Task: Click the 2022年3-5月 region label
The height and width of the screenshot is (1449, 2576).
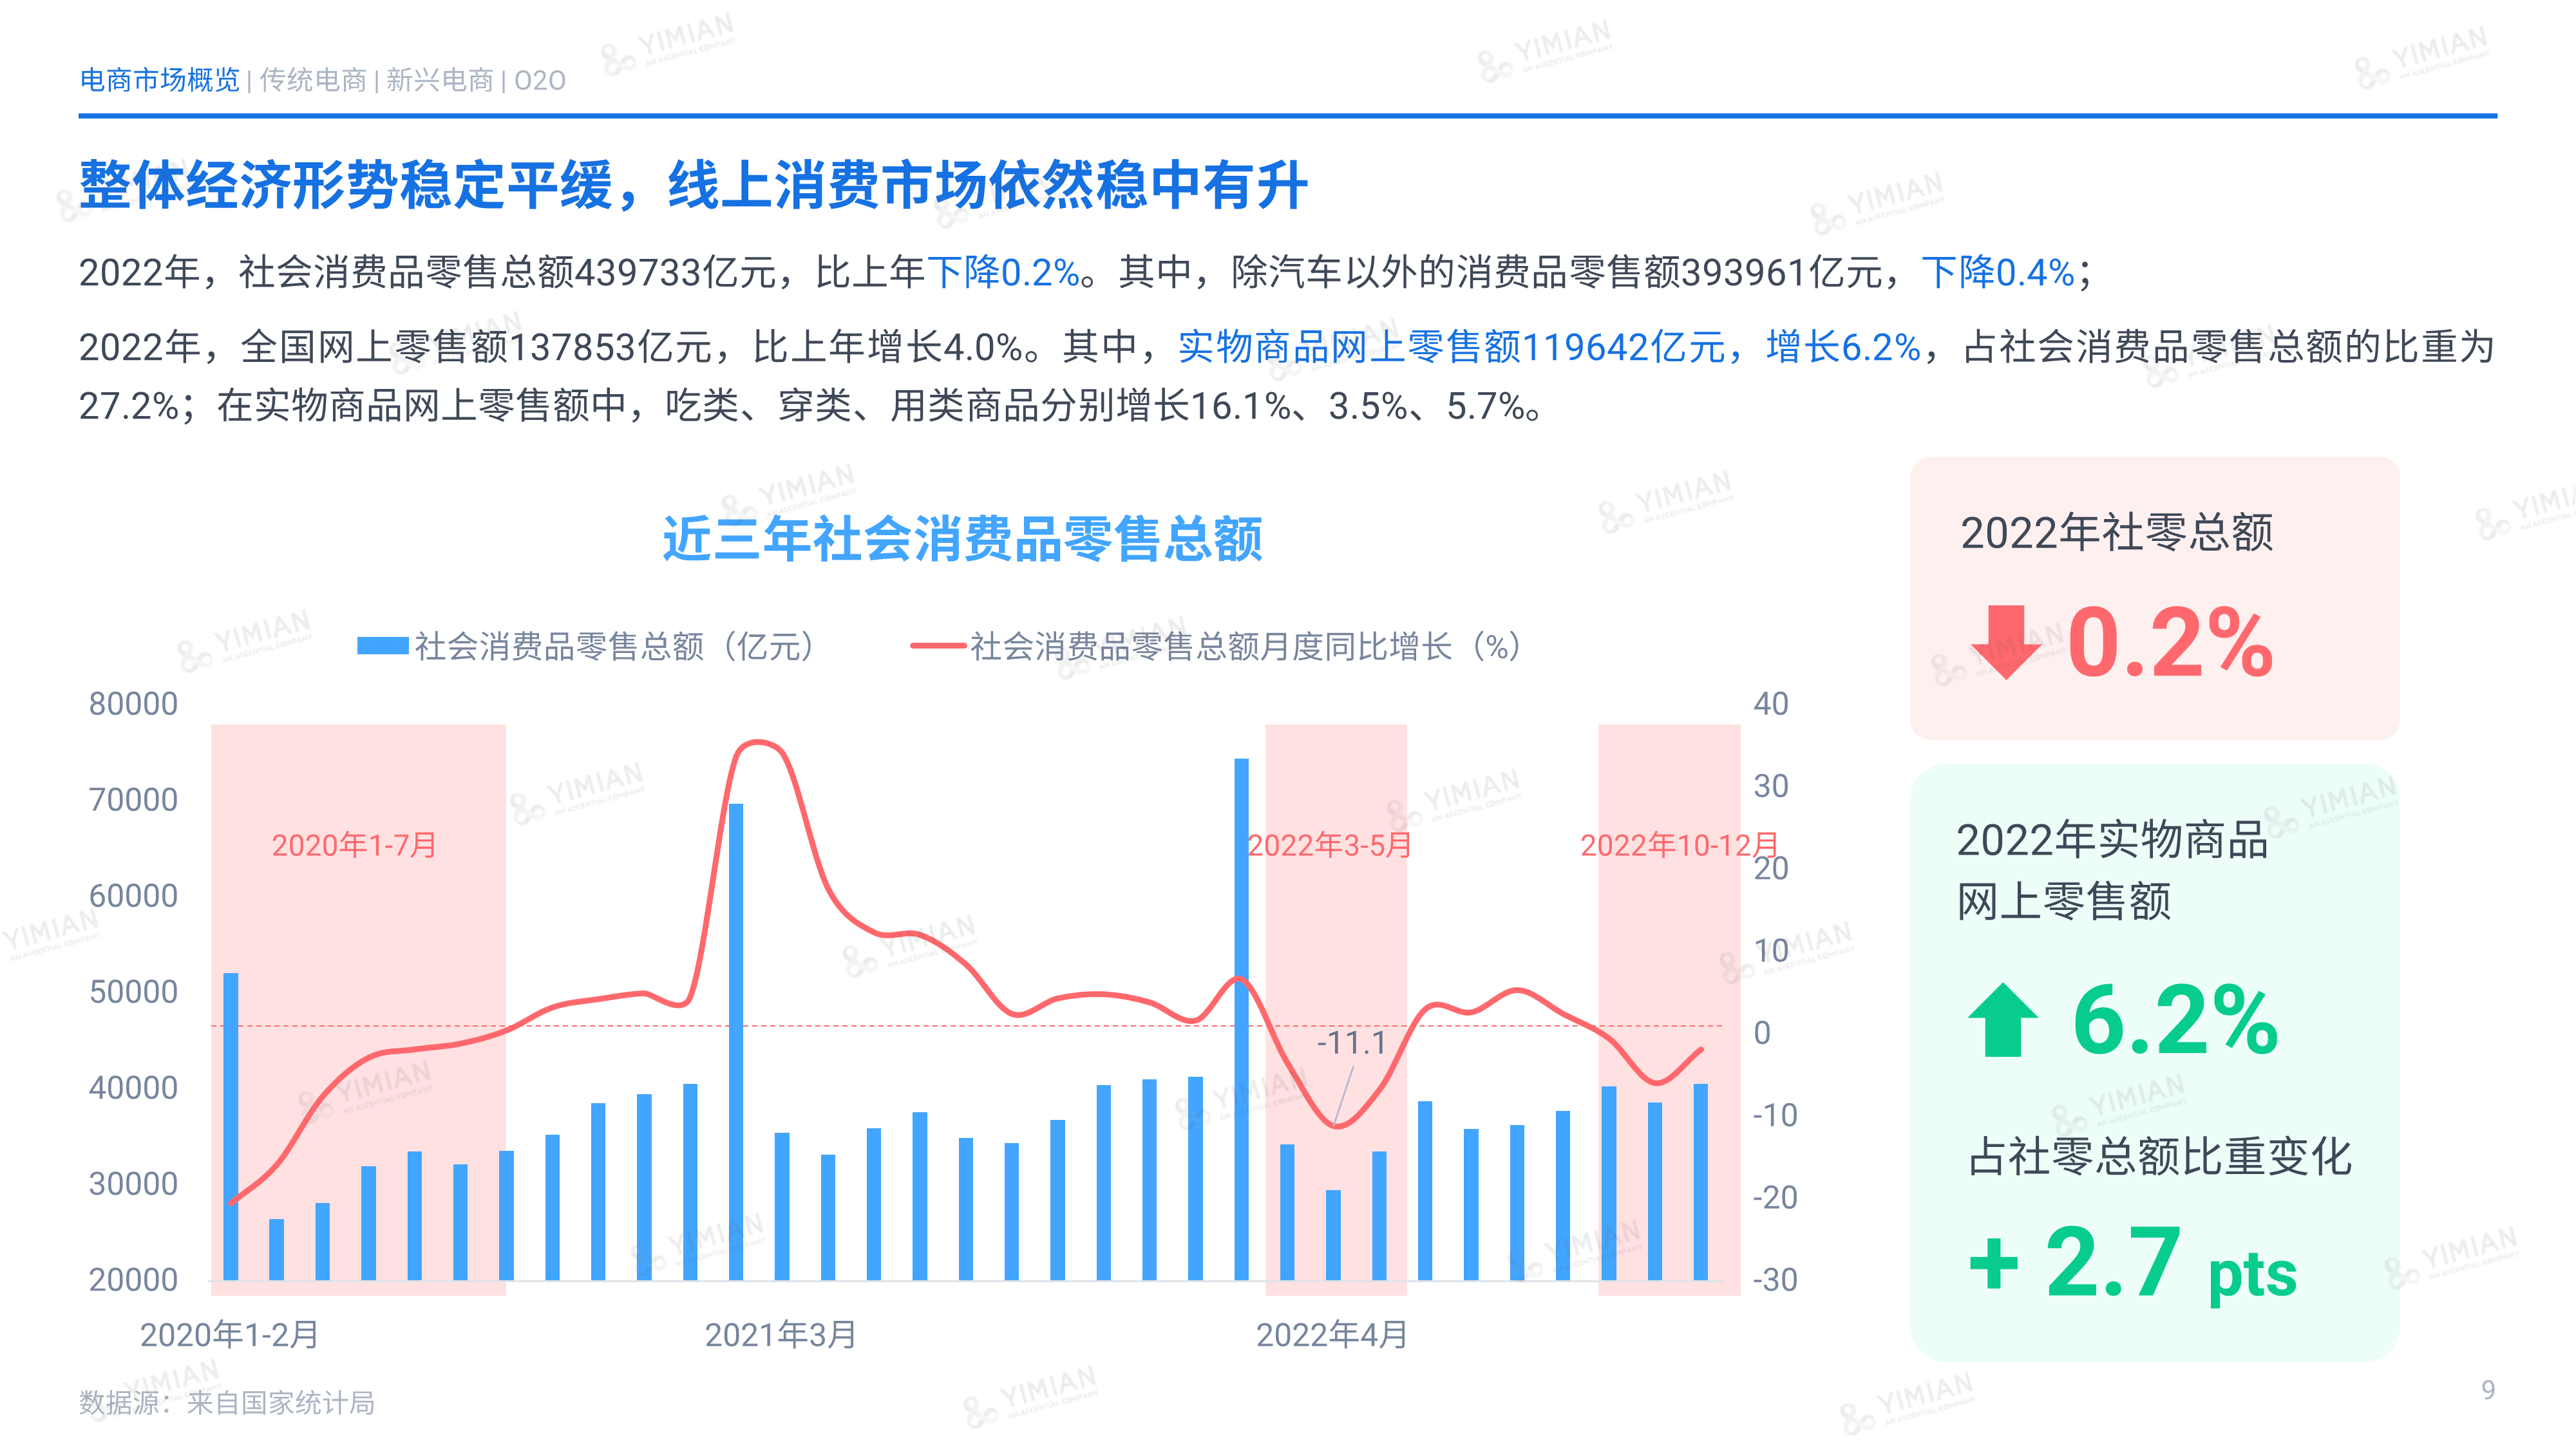Action: [x=1329, y=845]
